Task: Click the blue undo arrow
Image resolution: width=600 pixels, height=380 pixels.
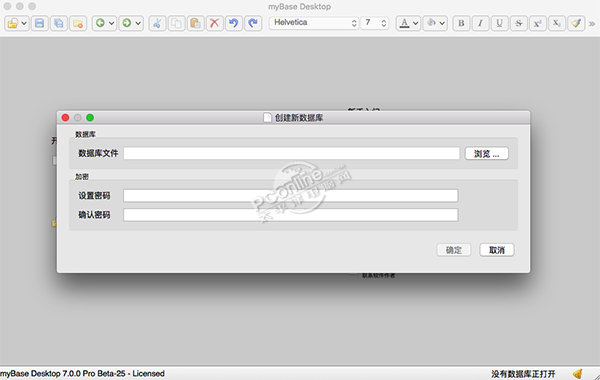Action: pyautogui.click(x=234, y=23)
